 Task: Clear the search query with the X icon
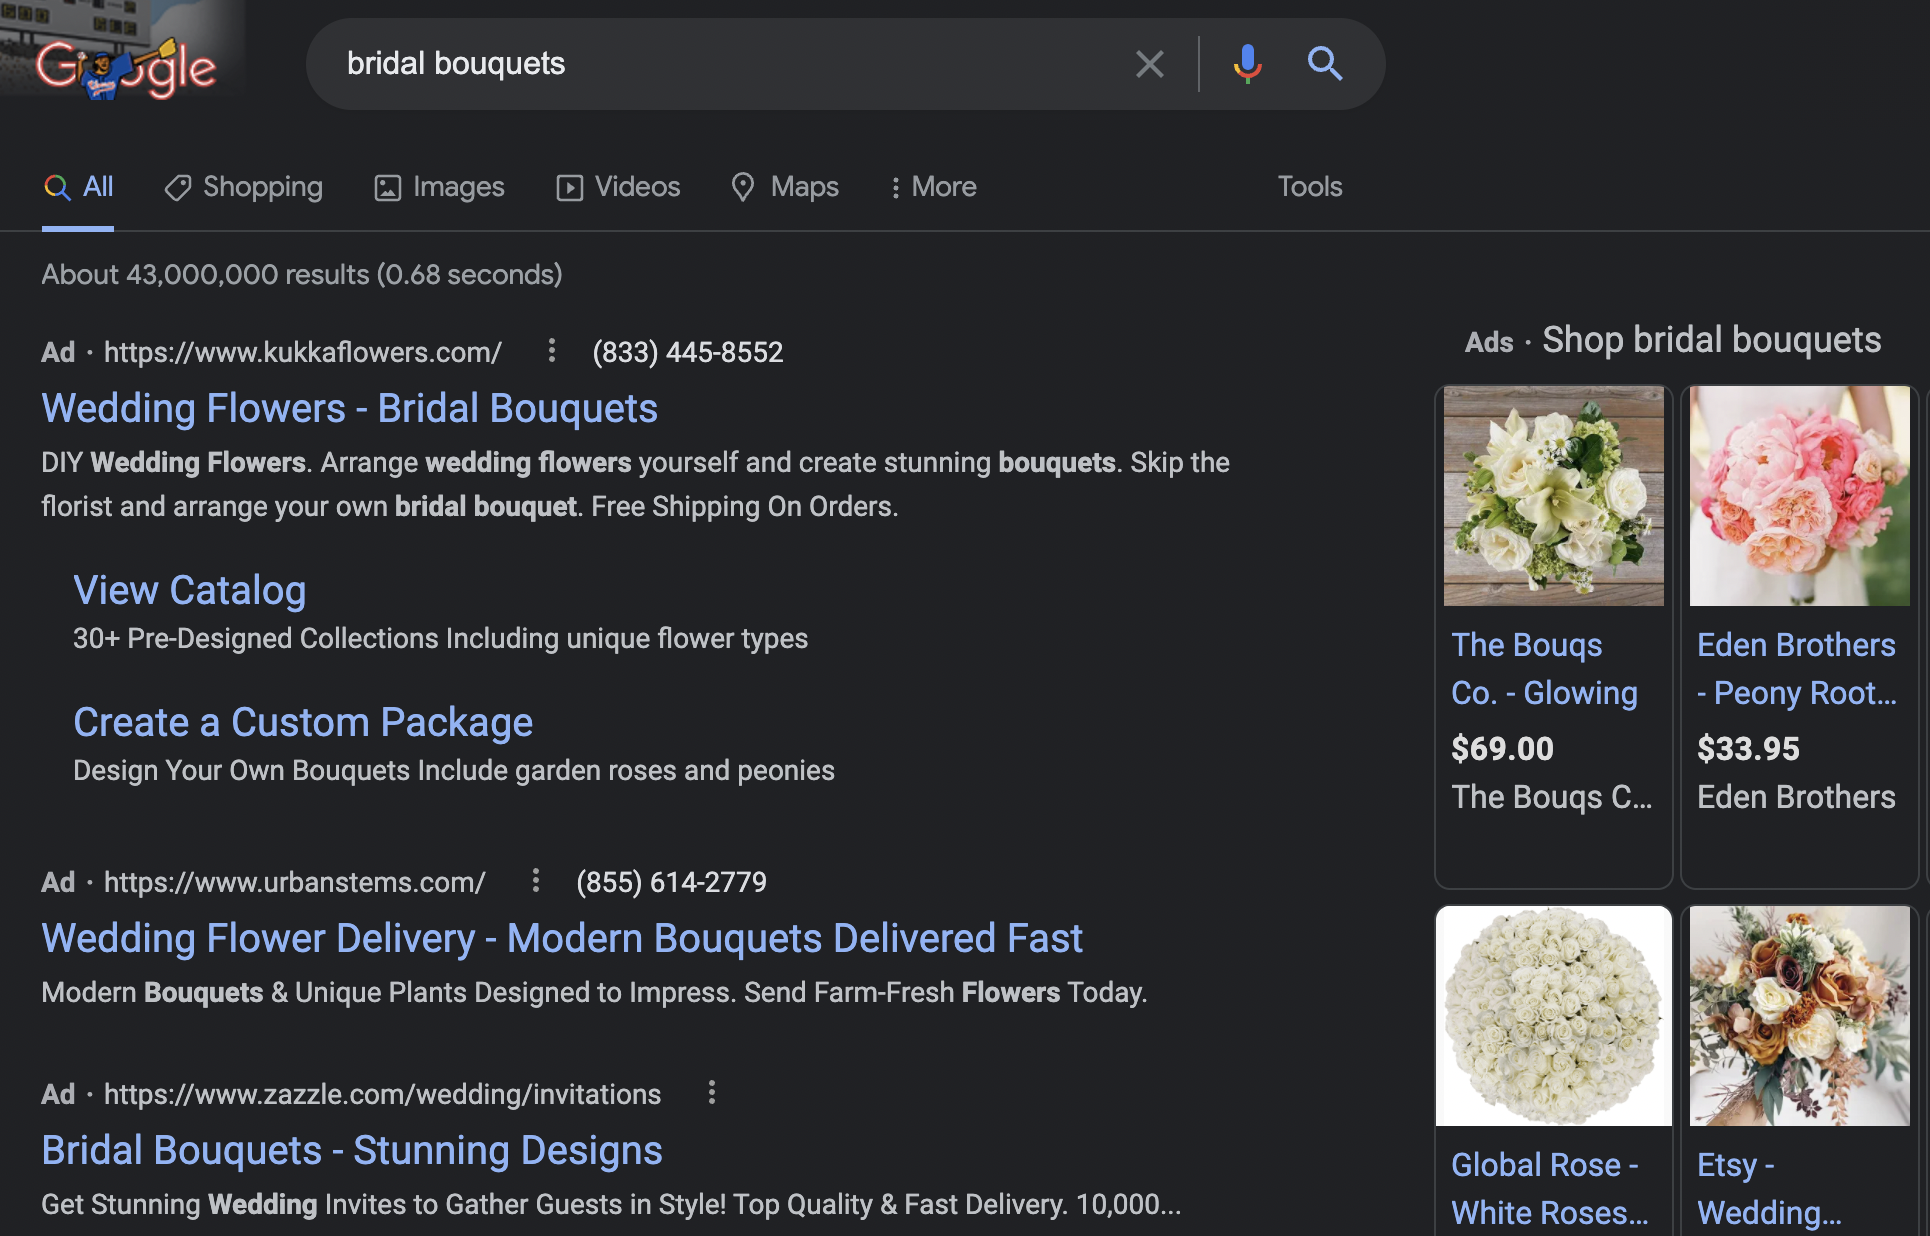pos(1149,64)
